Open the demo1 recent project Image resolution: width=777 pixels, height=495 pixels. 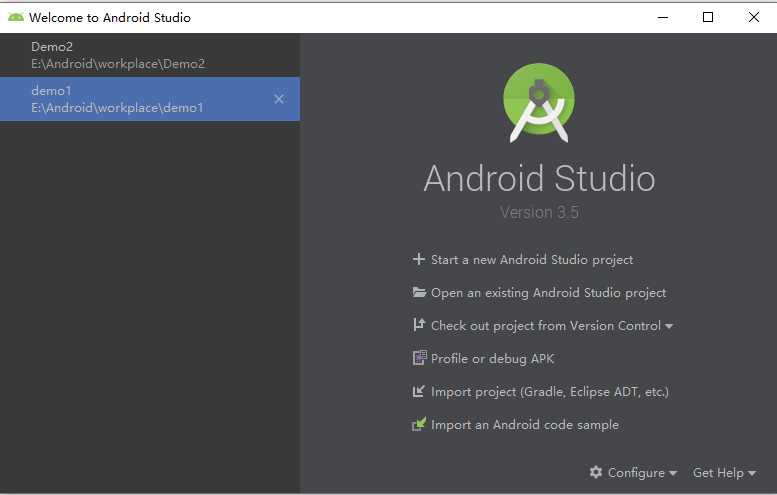click(x=150, y=99)
